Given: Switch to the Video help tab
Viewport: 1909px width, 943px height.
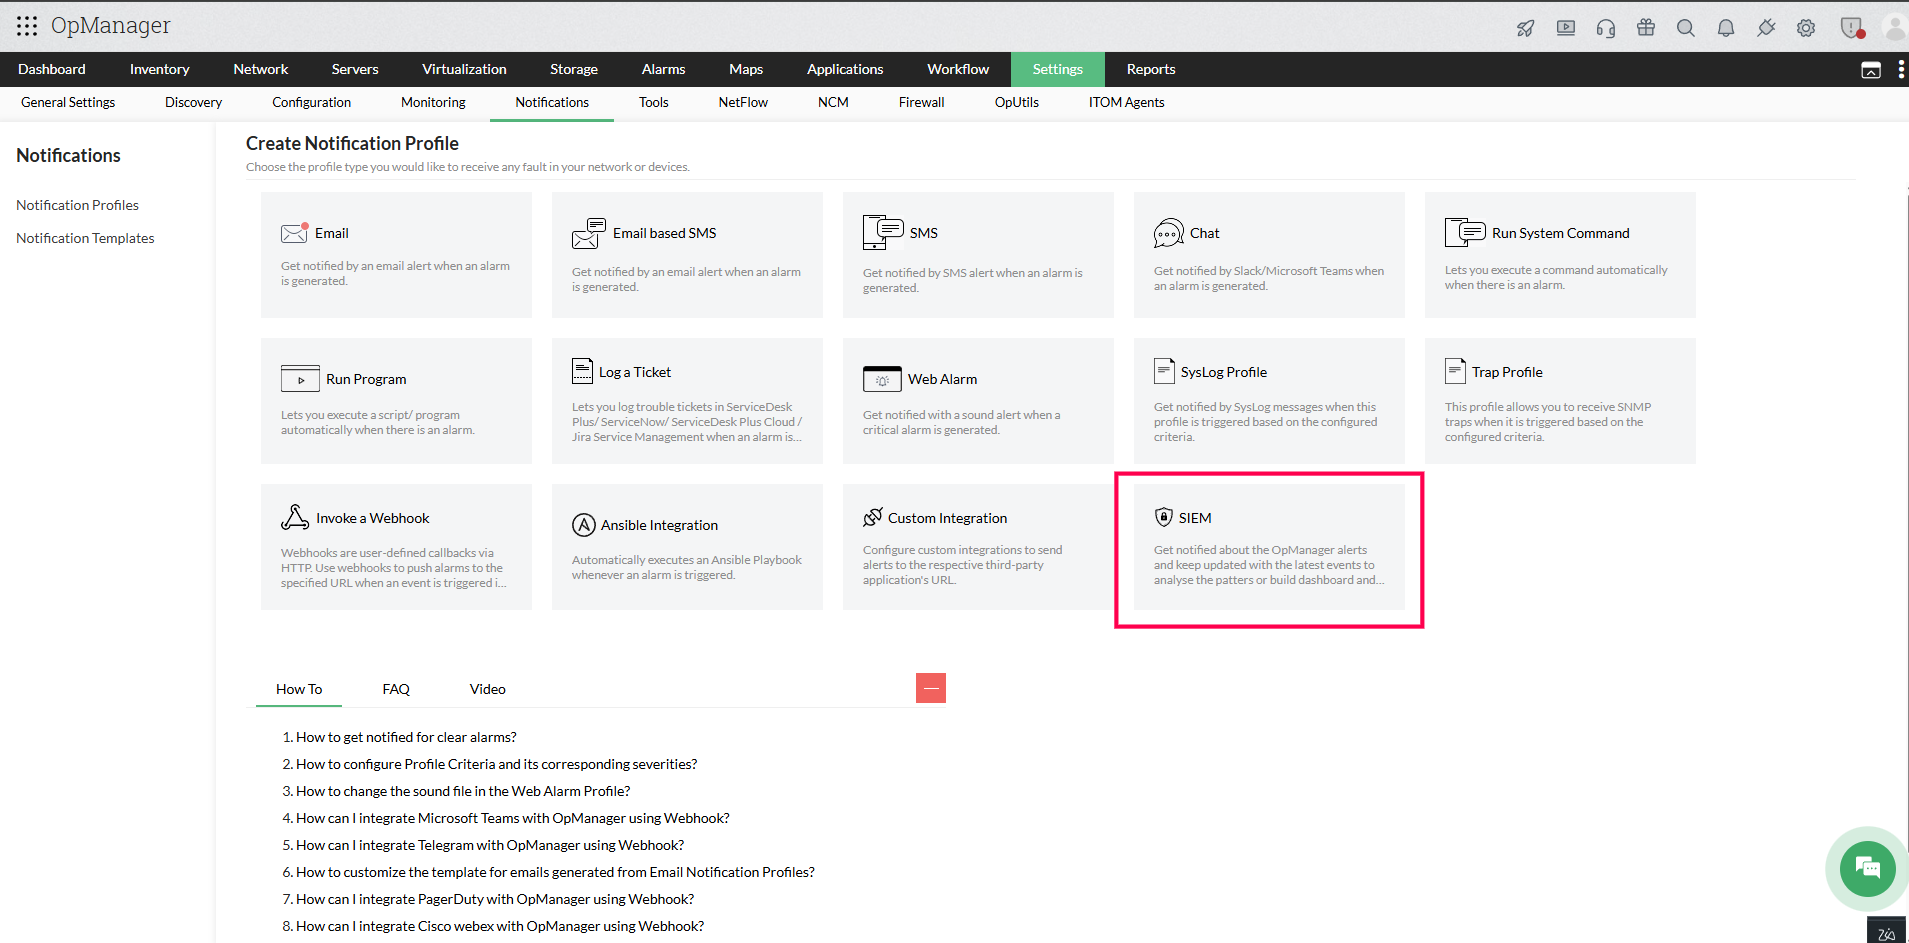Looking at the screenshot, I should [488, 689].
